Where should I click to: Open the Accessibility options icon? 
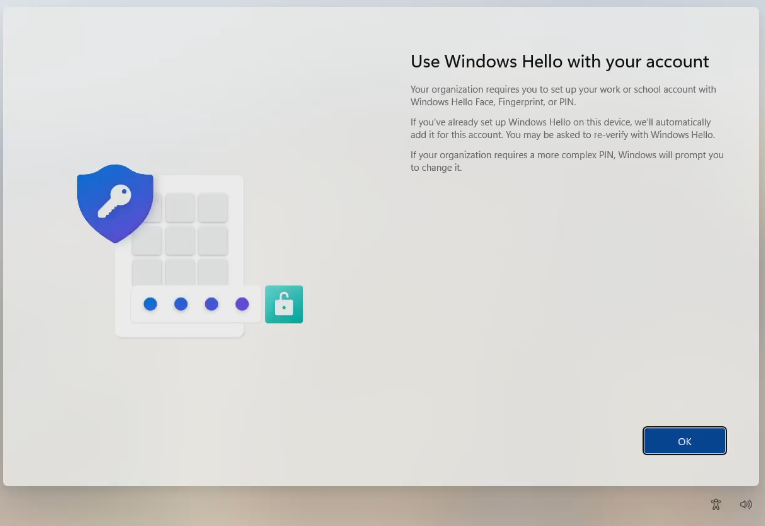click(716, 505)
